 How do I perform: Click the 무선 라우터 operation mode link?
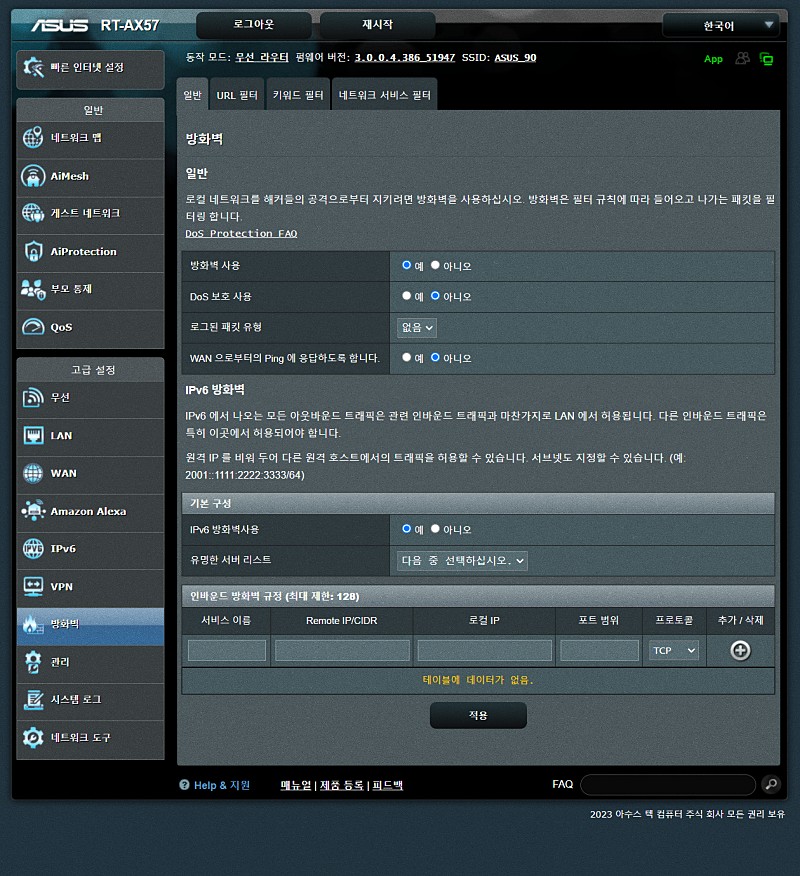tap(262, 58)
